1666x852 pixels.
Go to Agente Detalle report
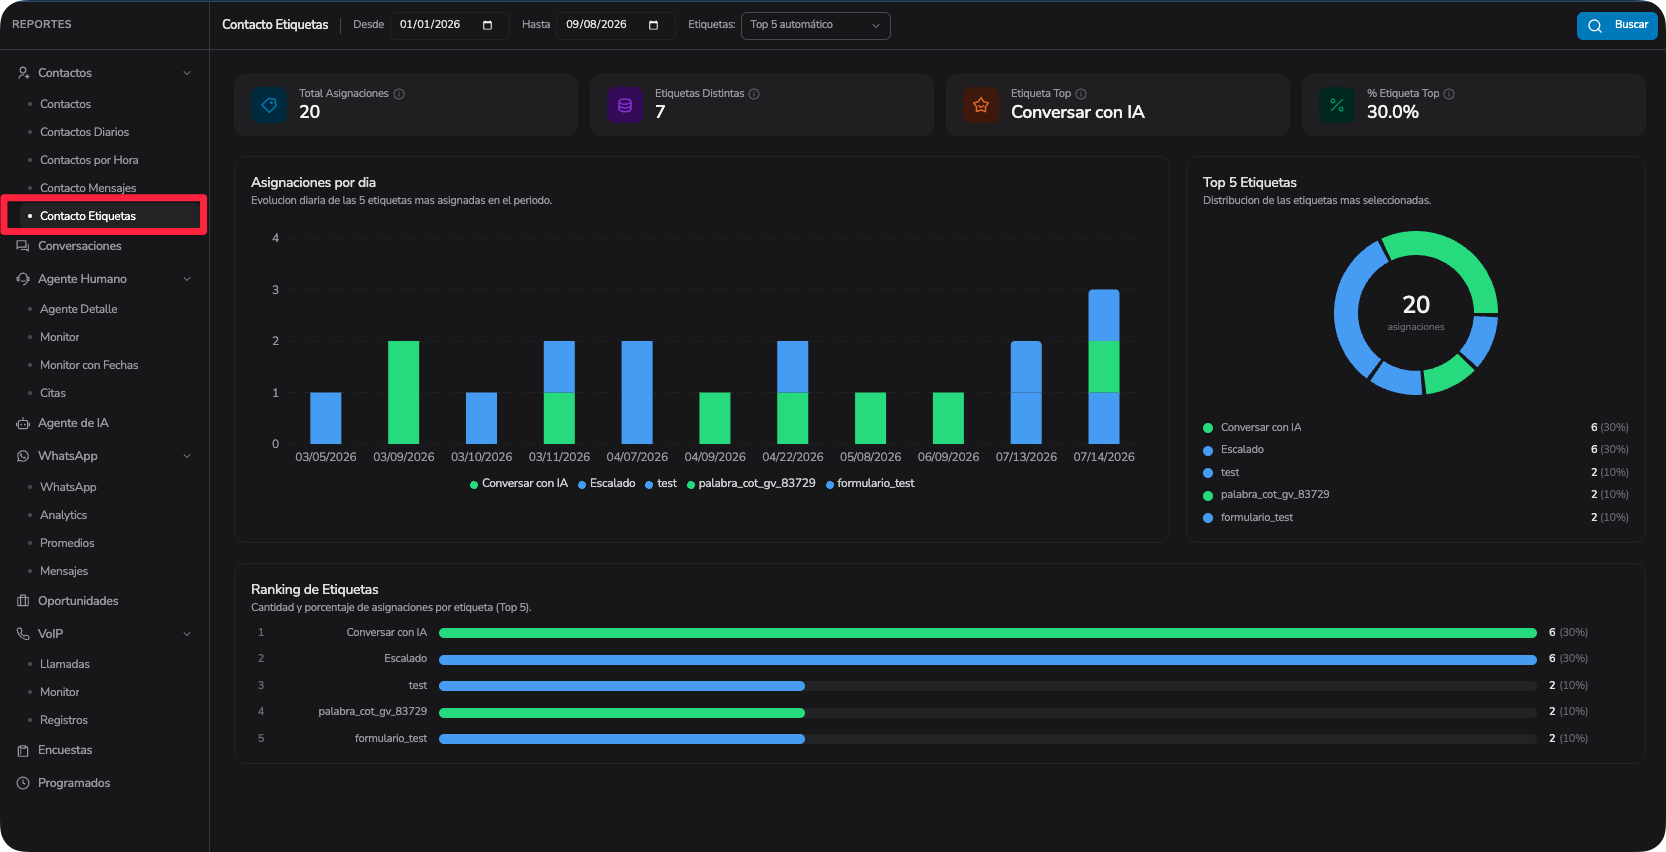click(79, 309)
